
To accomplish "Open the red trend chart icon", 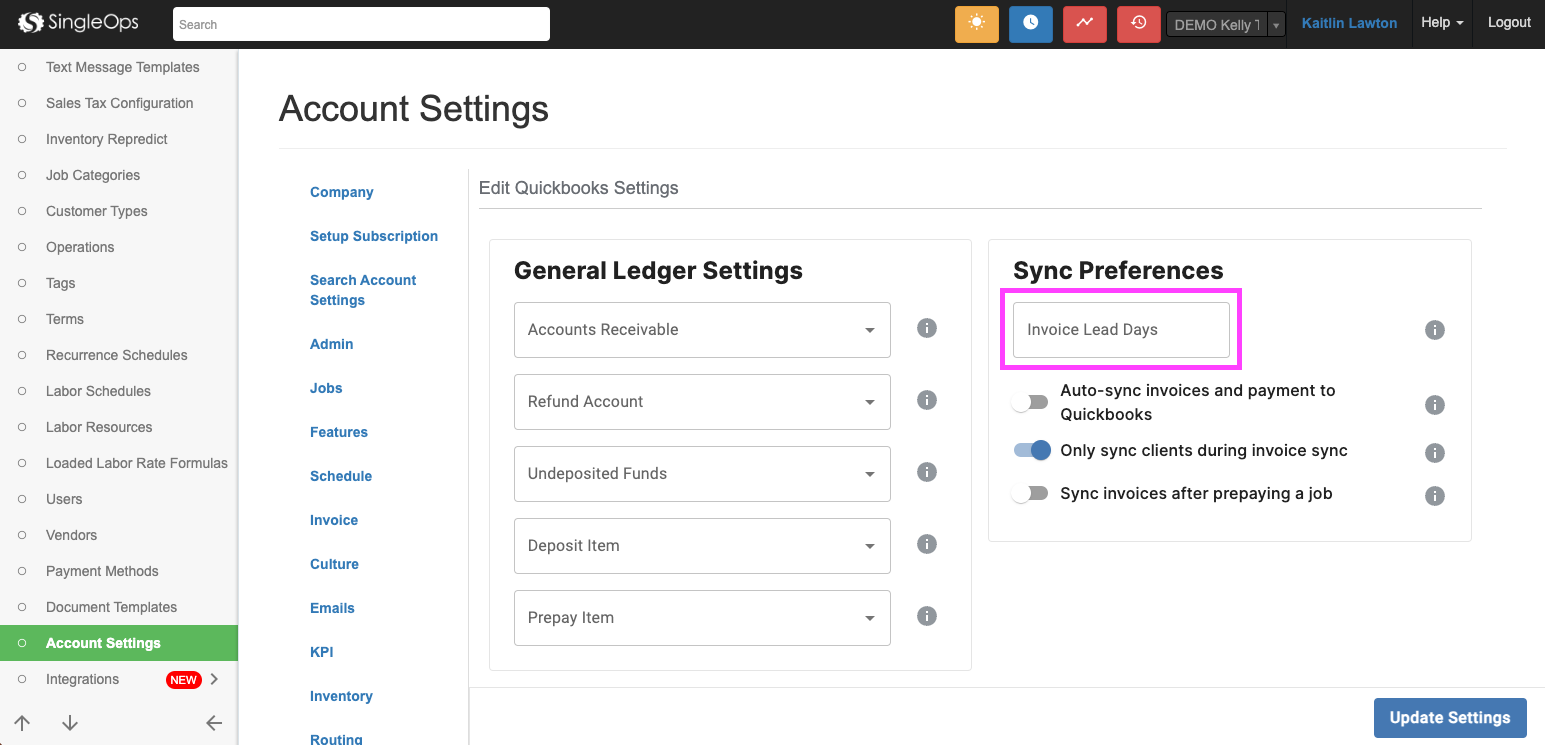I will (x=1084, y=24).
